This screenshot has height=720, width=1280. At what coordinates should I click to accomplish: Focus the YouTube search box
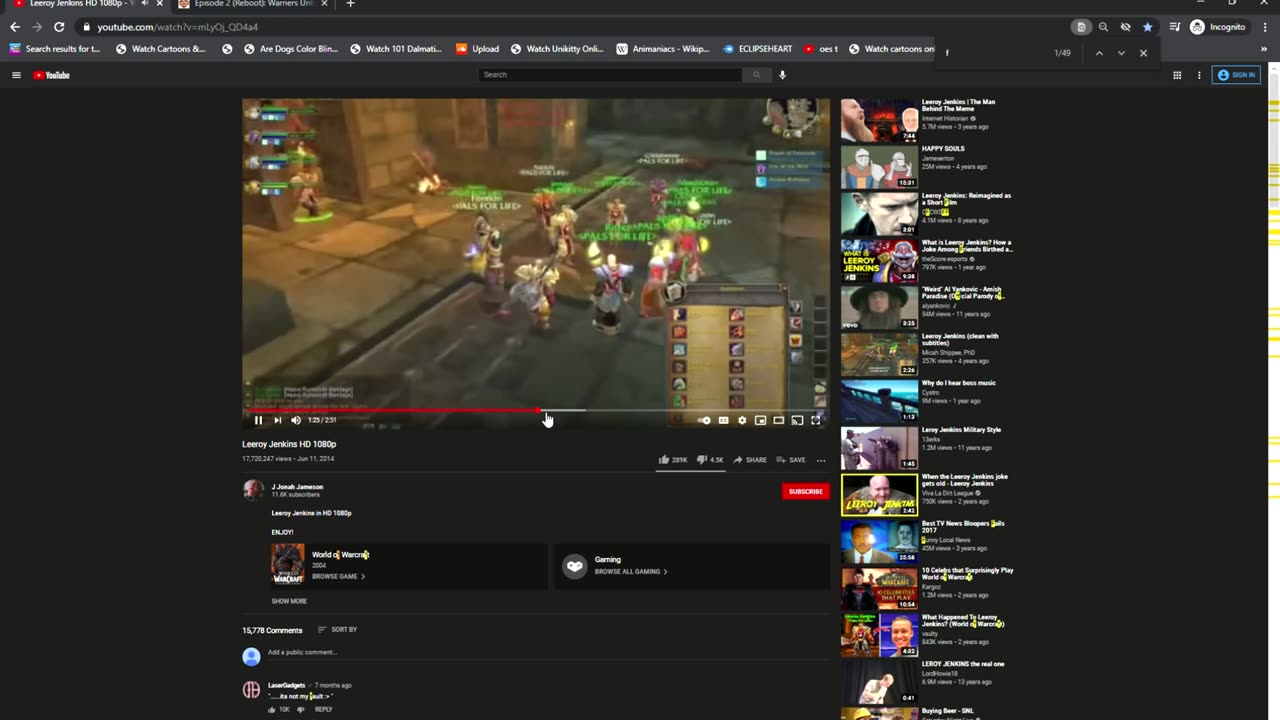point(610,75)
